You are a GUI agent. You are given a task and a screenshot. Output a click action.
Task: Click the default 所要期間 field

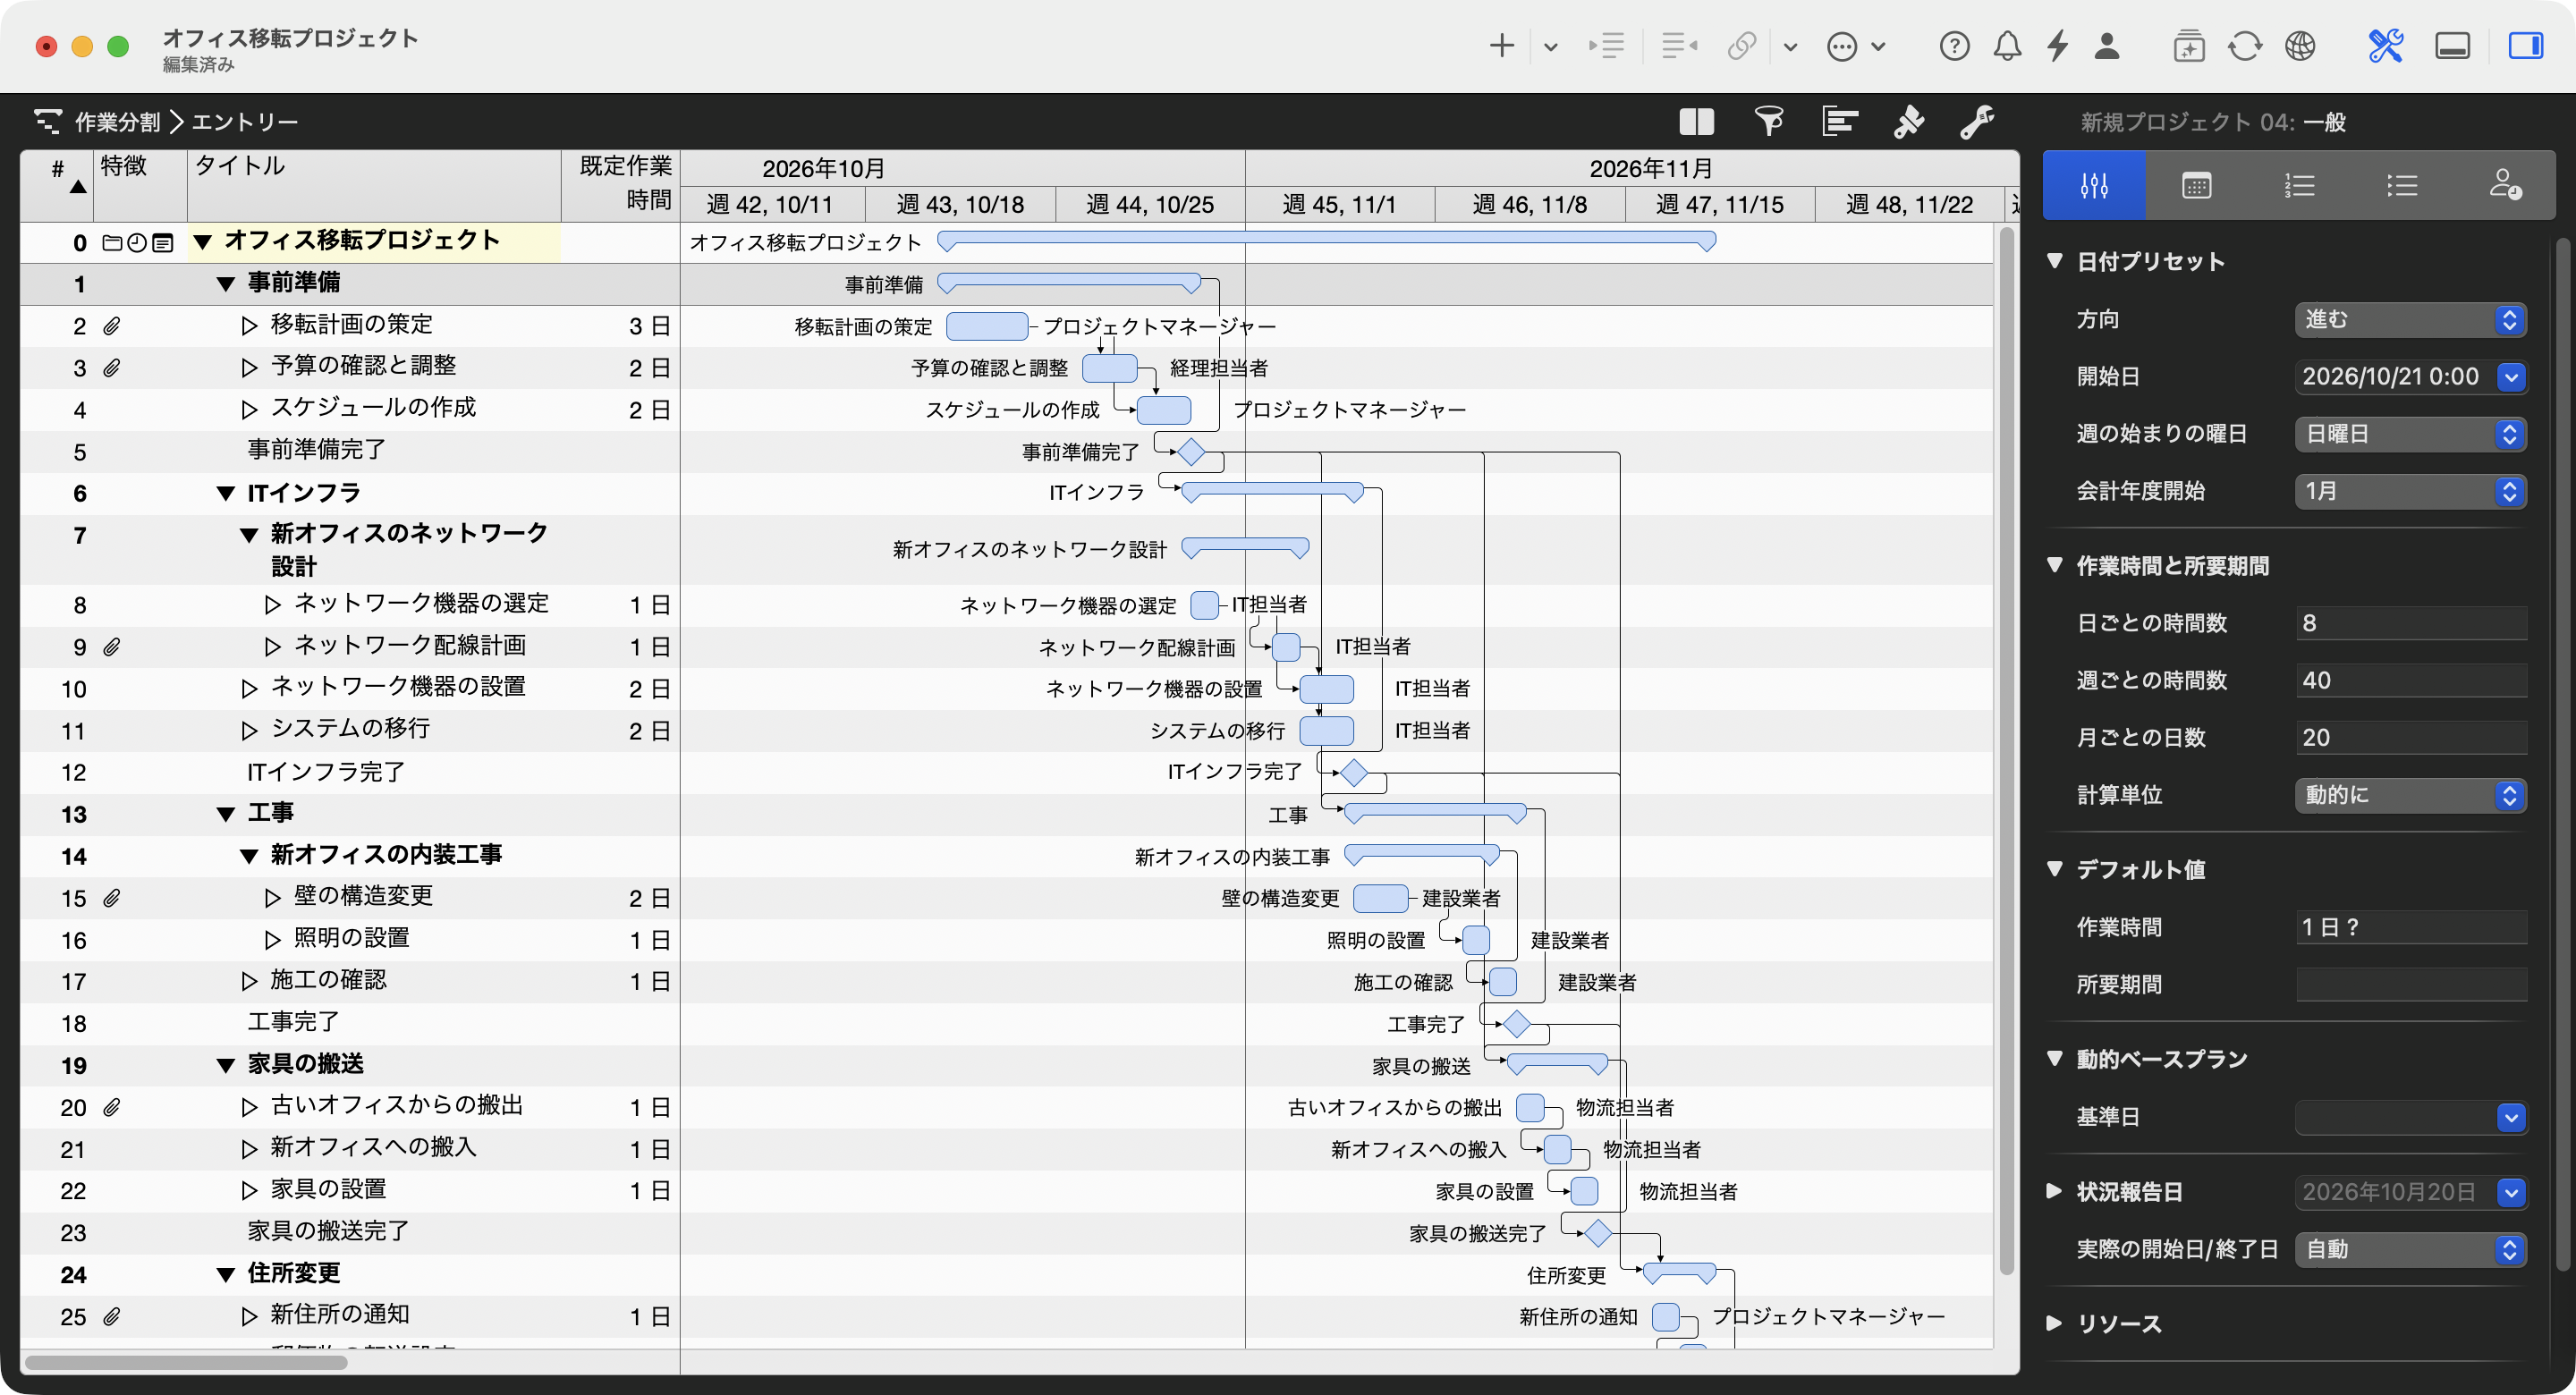(x=2411, y=984)
